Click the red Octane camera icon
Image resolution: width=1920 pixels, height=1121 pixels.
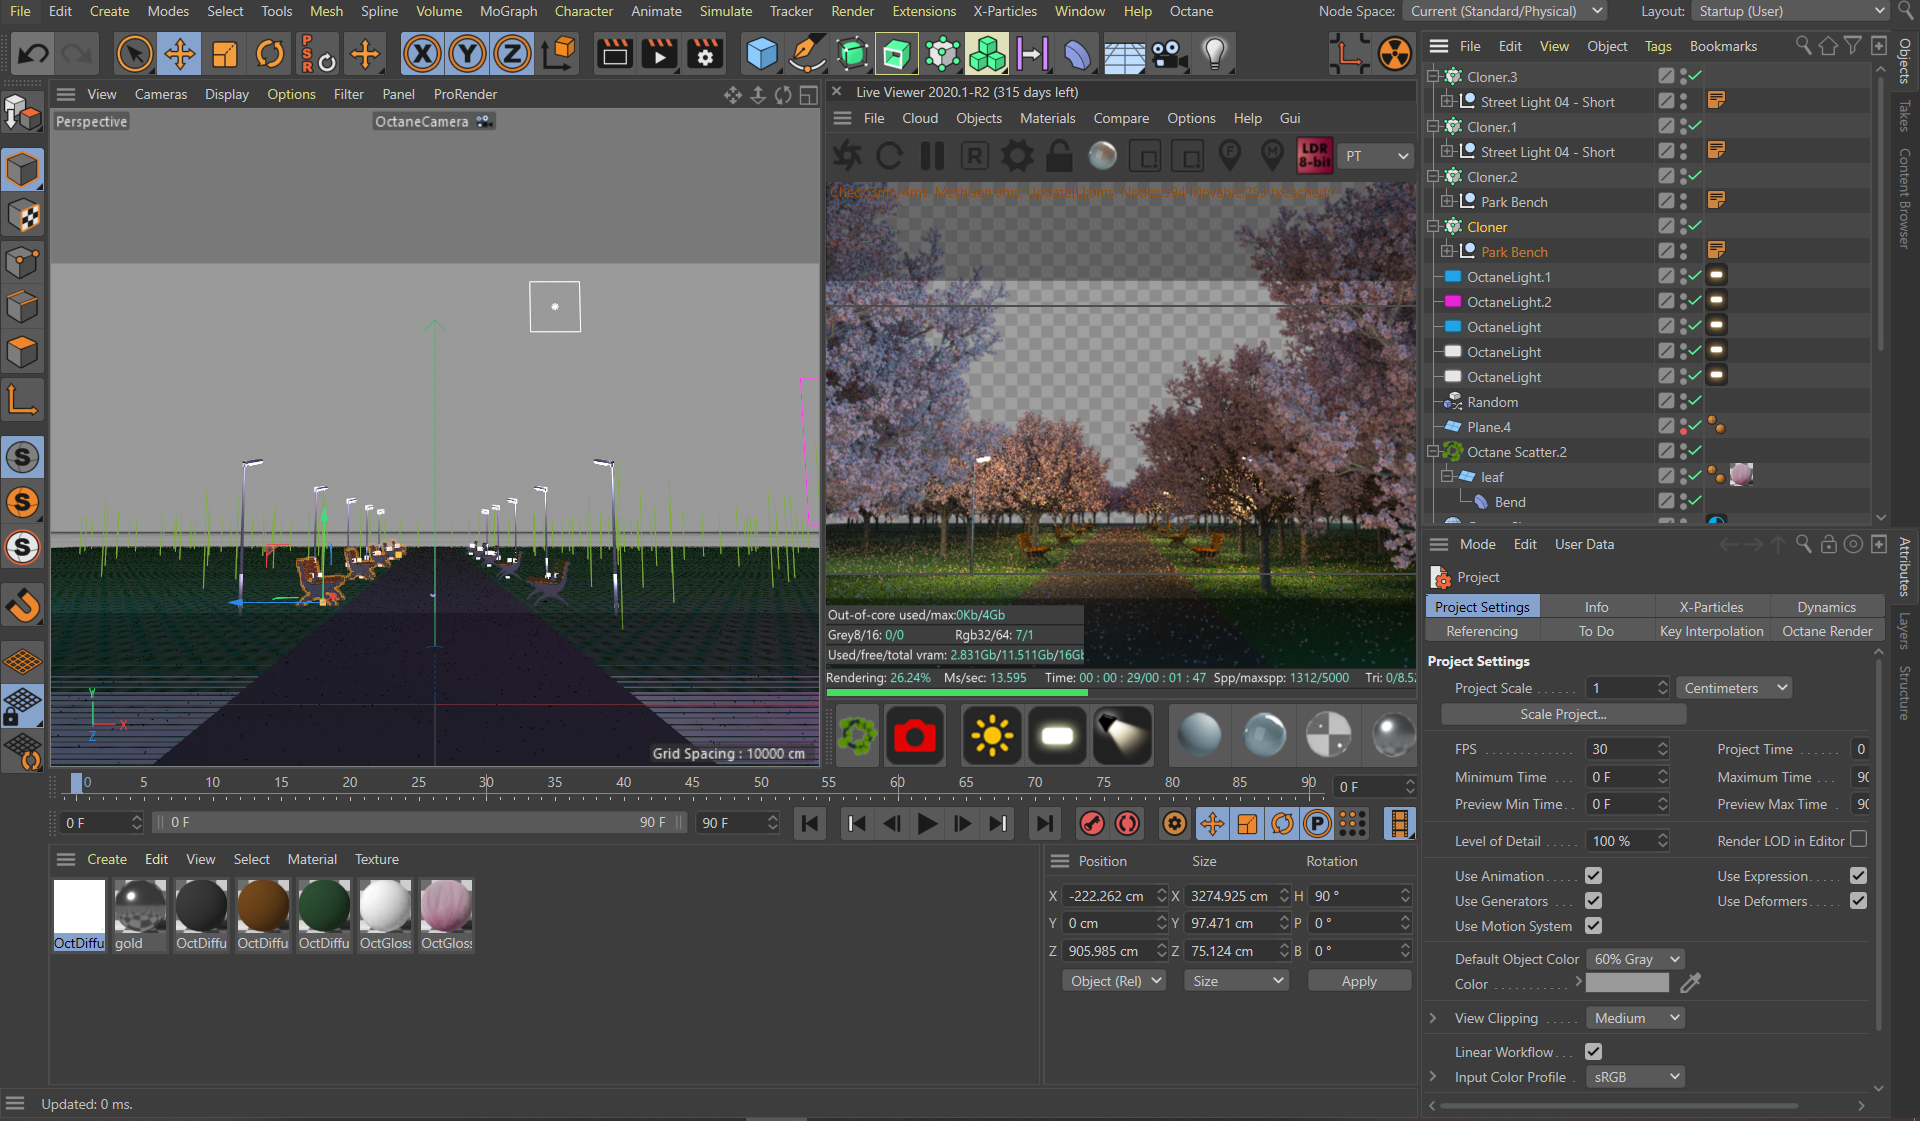(914, 737)
